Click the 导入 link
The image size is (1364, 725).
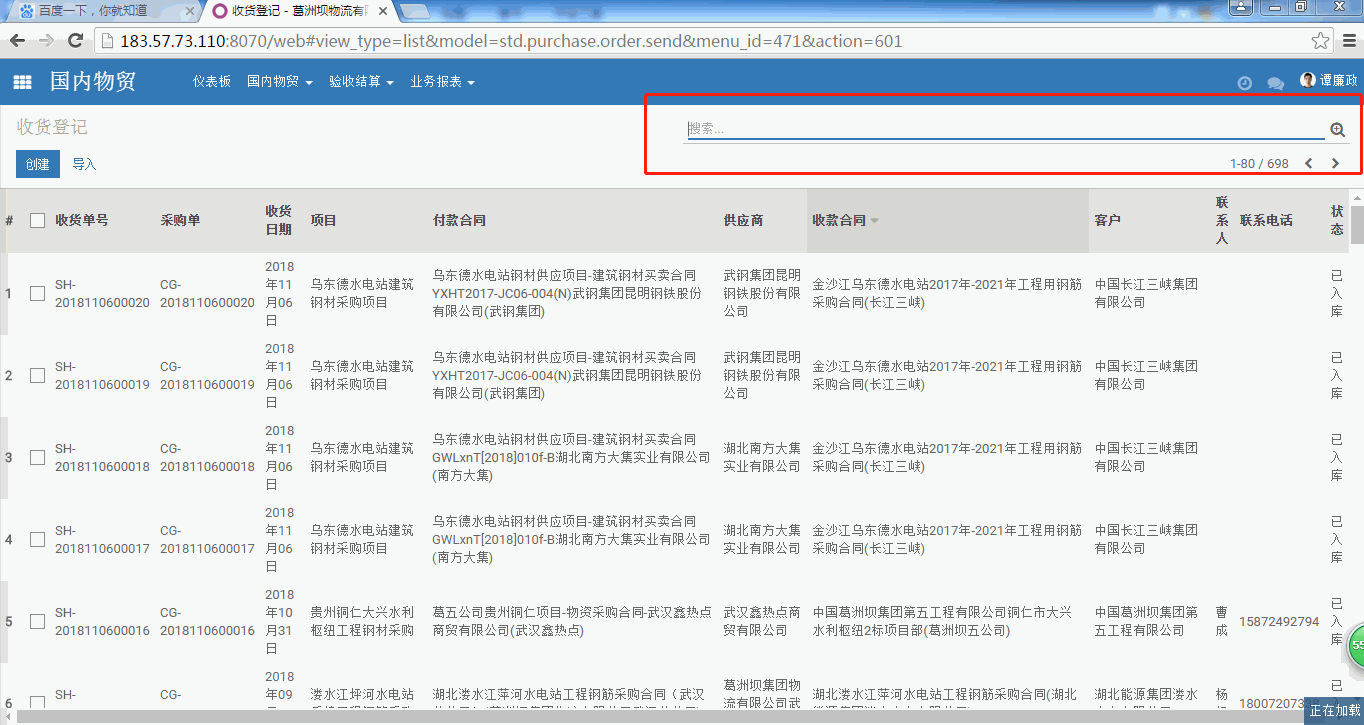[84, 164]
